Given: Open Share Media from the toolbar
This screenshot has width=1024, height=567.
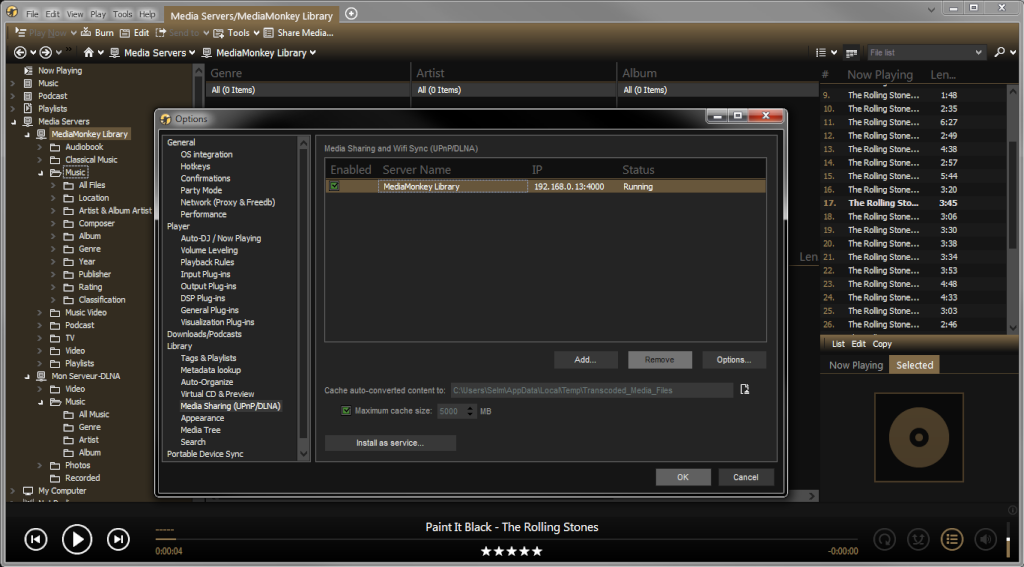Looking at the screenshot, I should click(x=298, y=33).
